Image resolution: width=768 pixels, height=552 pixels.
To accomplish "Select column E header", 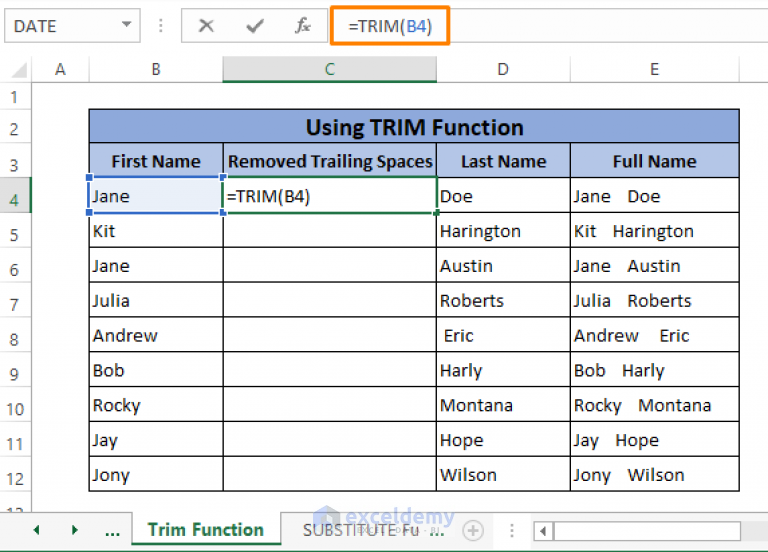I will tap(655, 70).
